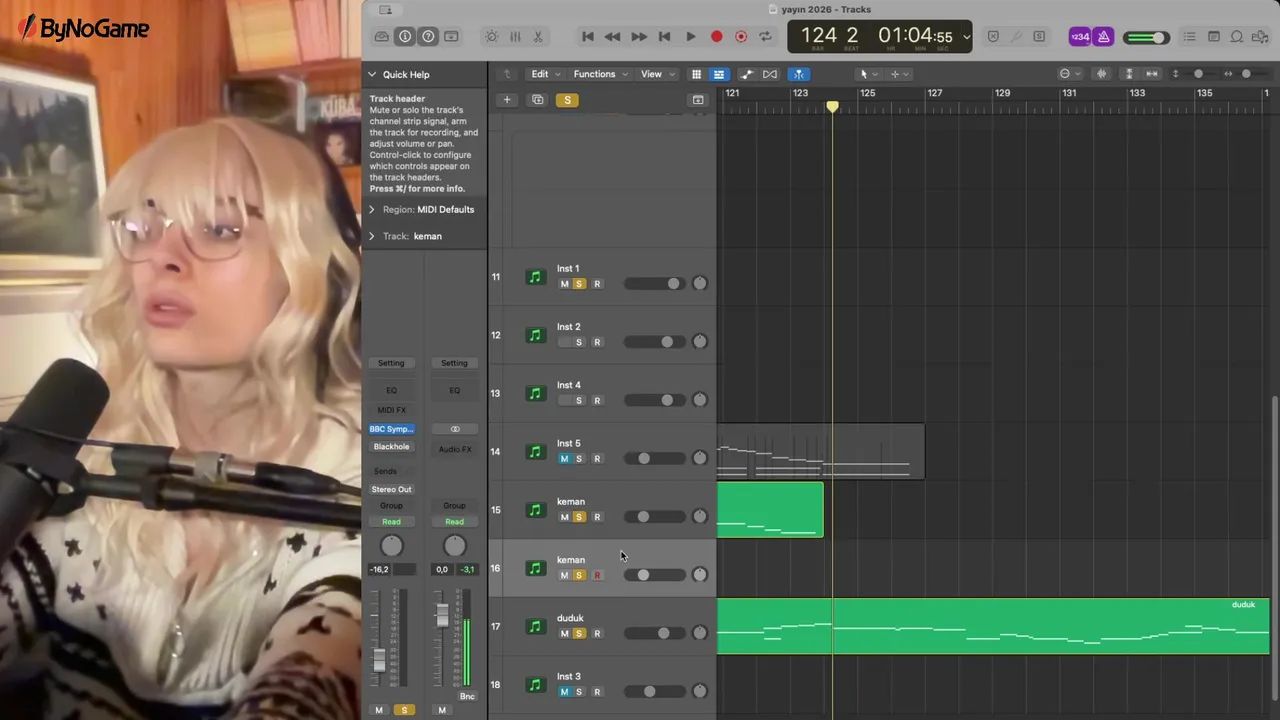Open the LCD display mode dropdown arrow
Screen dimensions: 1280x720
click(x=966, y=37)
